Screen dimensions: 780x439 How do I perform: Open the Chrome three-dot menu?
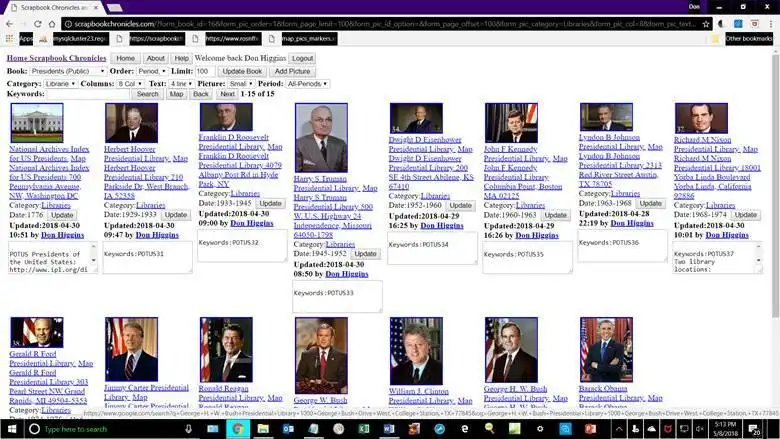[771, 24]
